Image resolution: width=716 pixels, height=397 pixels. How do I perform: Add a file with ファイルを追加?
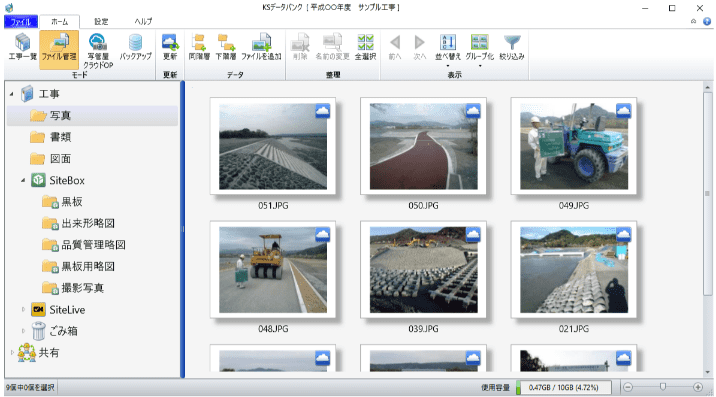pyautogui.click(x=261, y=47)
